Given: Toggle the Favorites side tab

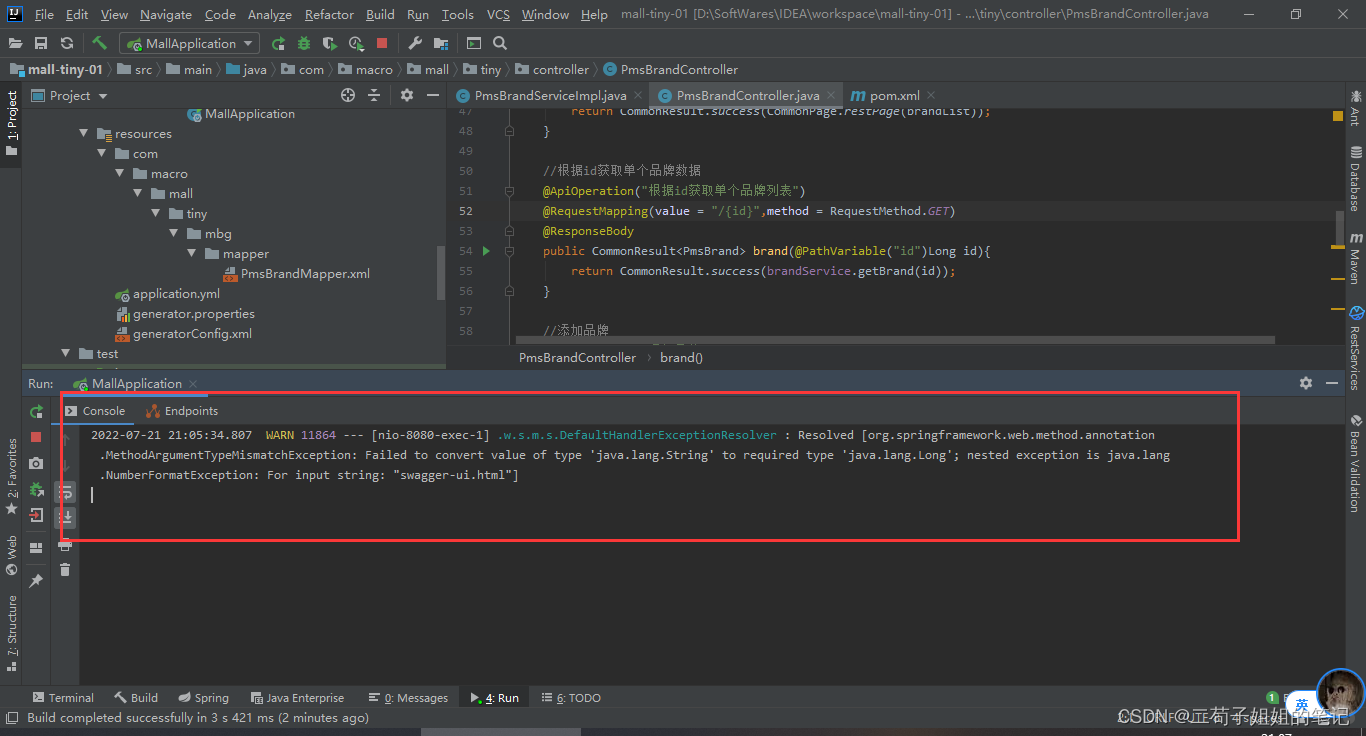Looking at the screenshot, I should coord(12,476).
